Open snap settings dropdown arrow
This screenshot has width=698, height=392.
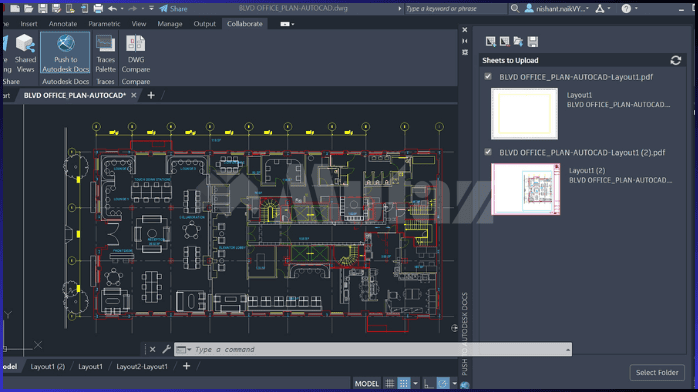point(415,384)
